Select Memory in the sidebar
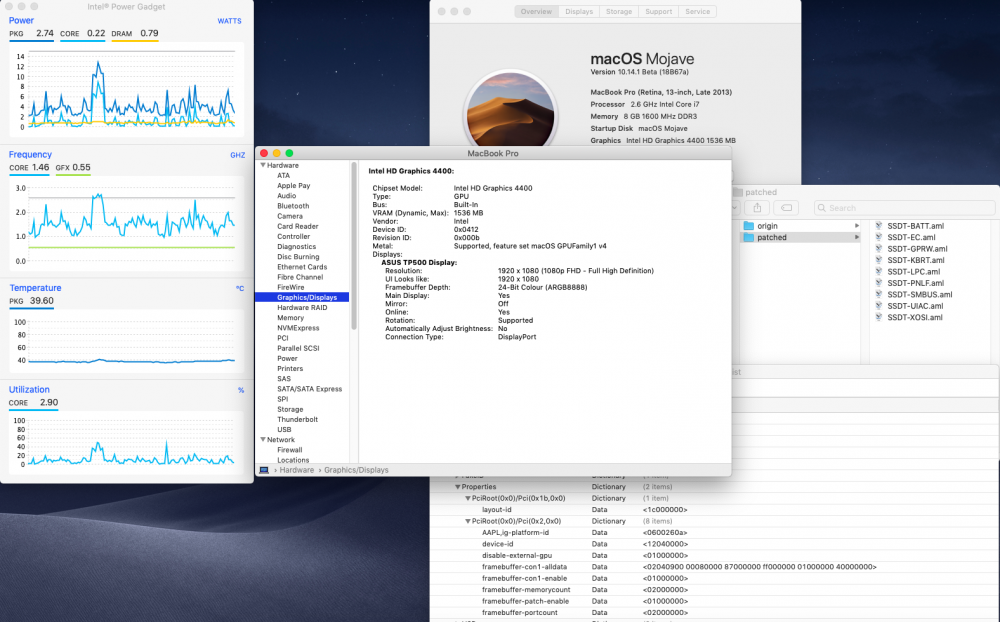The width and height of the screenshot is (1000, 622). [290, 318]
